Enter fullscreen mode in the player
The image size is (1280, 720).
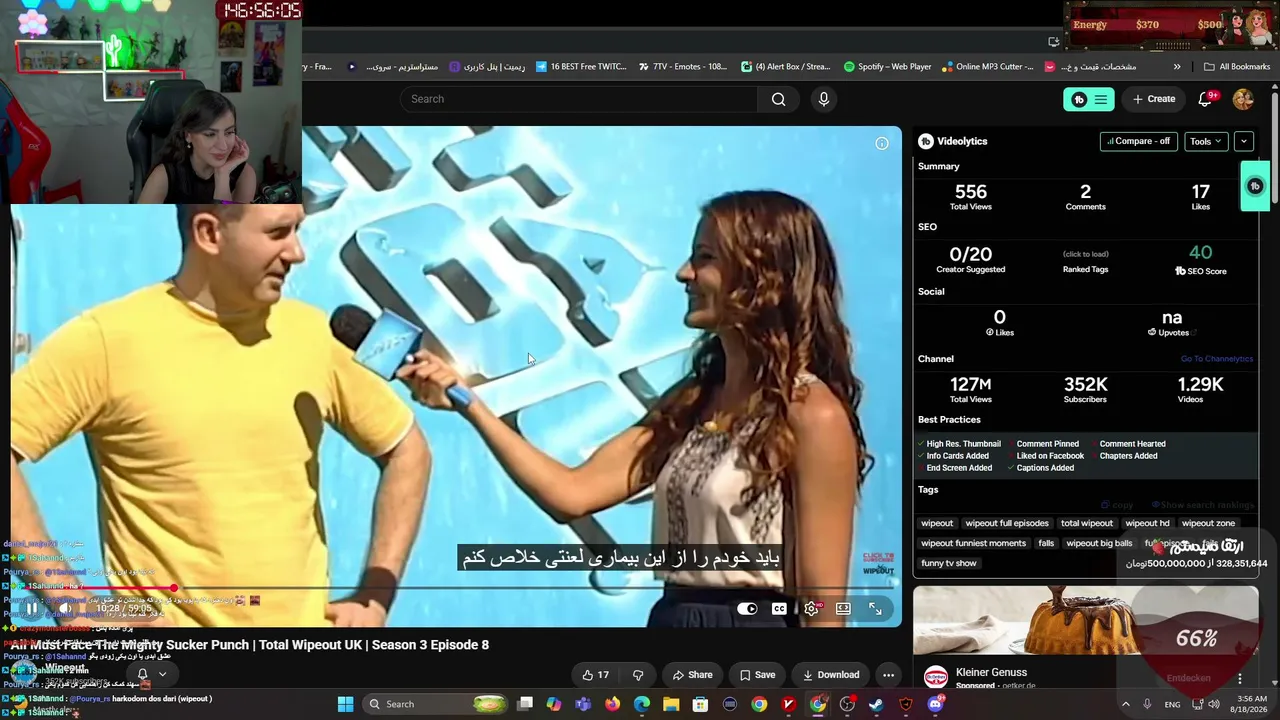click(x=875, y=608)
